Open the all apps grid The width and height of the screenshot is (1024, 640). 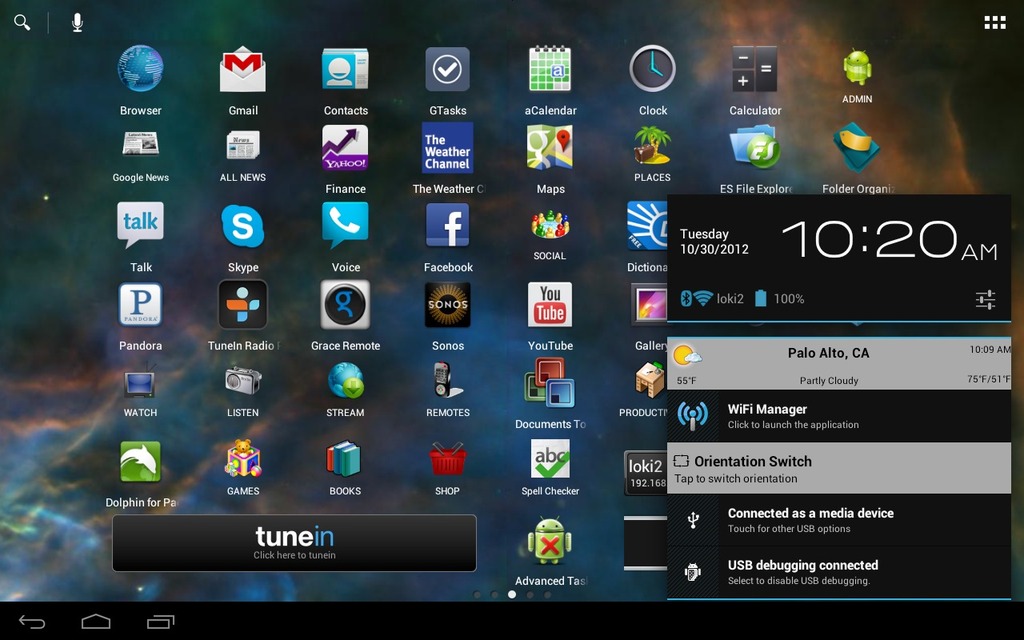[x=995, y=23]
